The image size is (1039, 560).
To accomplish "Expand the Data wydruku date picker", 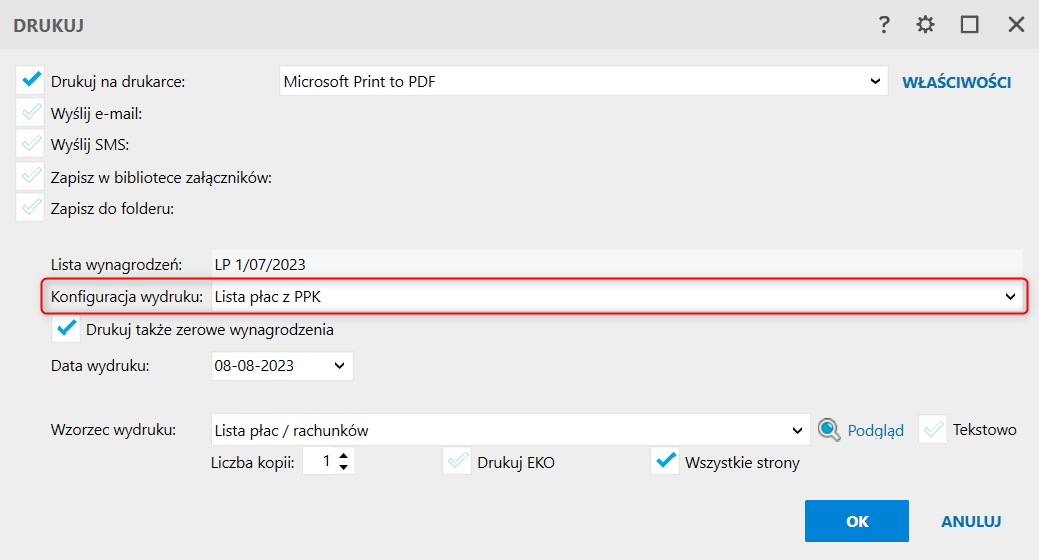I will pyautogui.click(x=339, y=366).
